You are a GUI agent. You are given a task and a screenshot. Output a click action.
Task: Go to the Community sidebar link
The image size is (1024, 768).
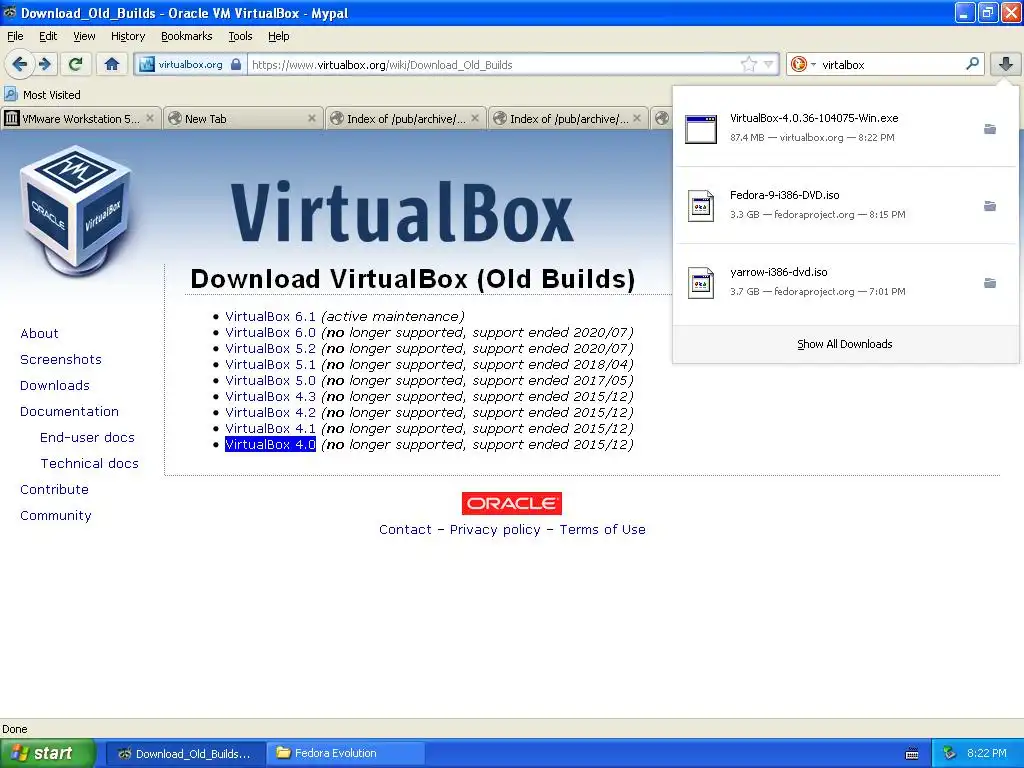56,516
